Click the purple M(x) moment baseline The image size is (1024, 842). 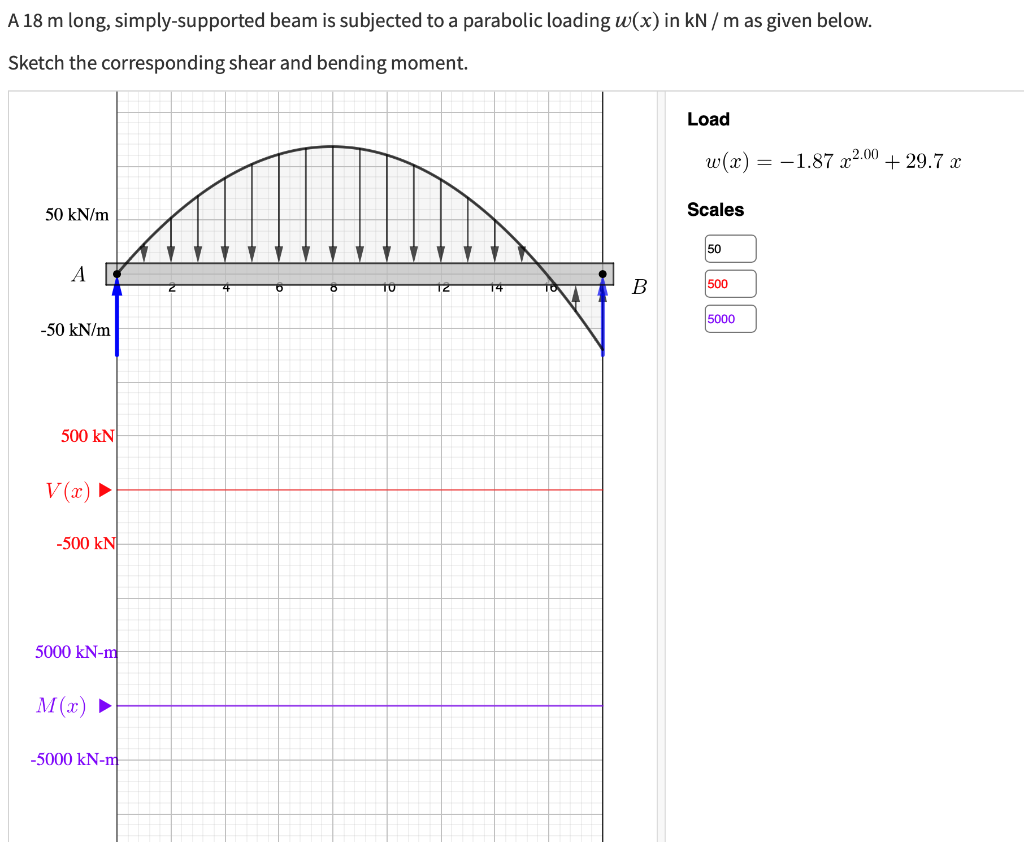(360, 705)
